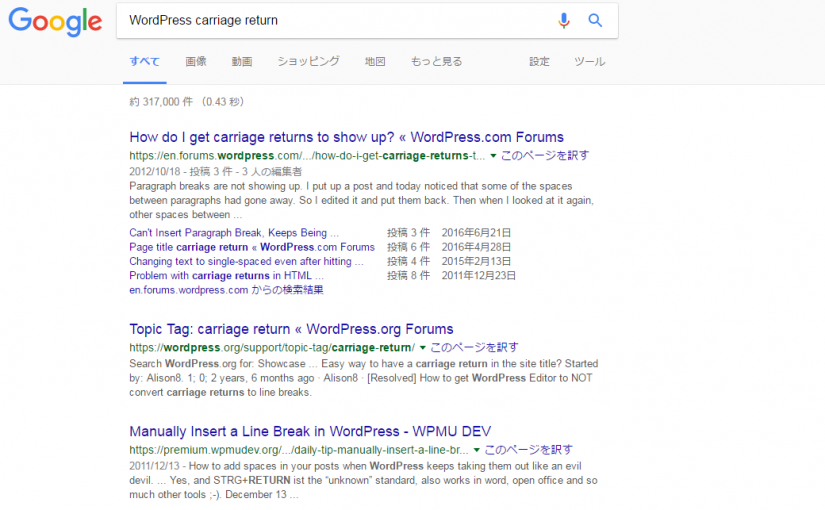
Task: Start voice search with microphone icon
Action: [564, 21]
